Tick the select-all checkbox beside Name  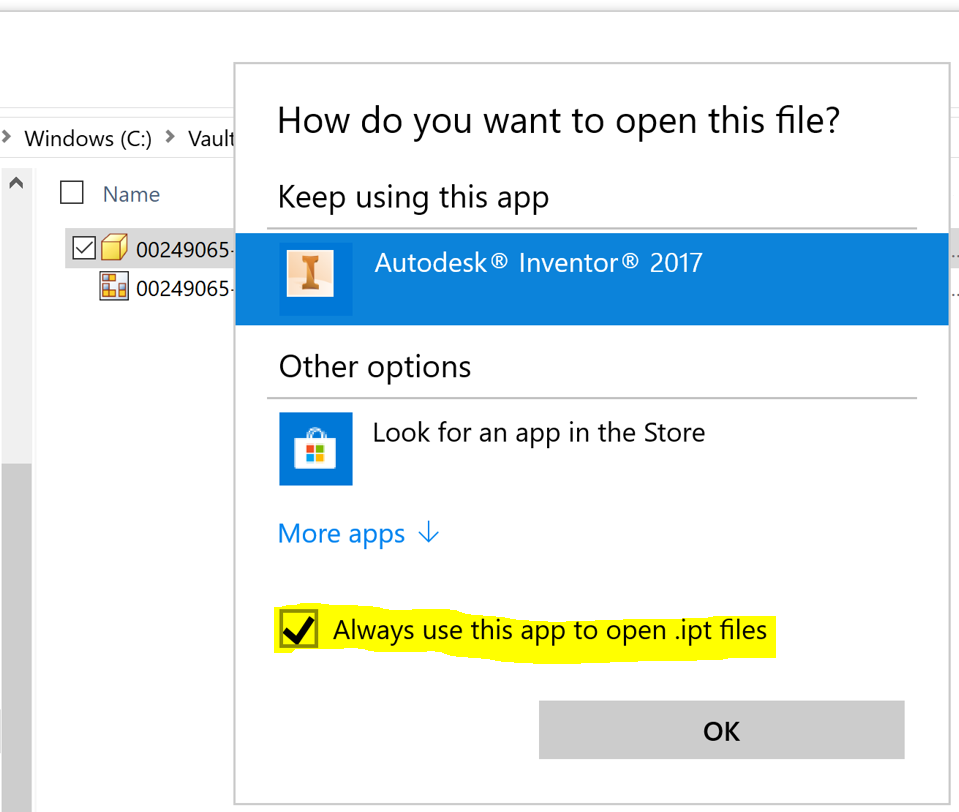pos(72,193)
